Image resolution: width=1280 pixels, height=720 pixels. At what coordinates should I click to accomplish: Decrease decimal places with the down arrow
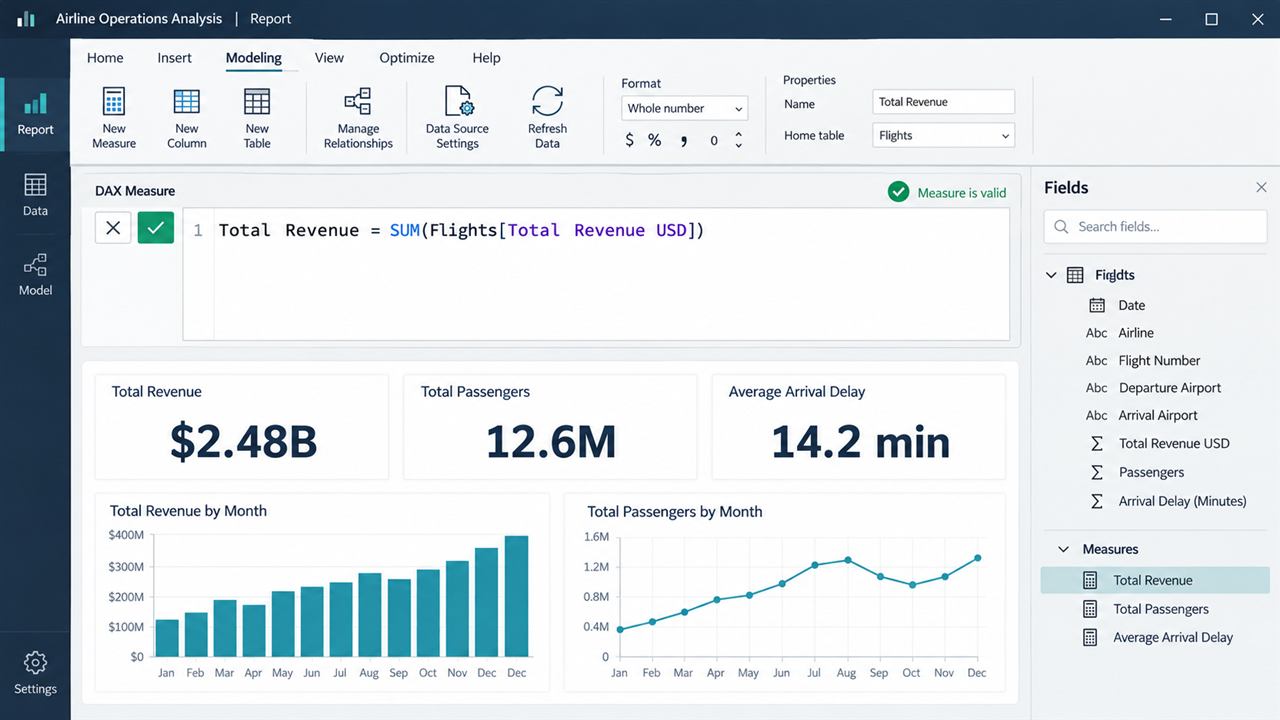coord(739,146)
